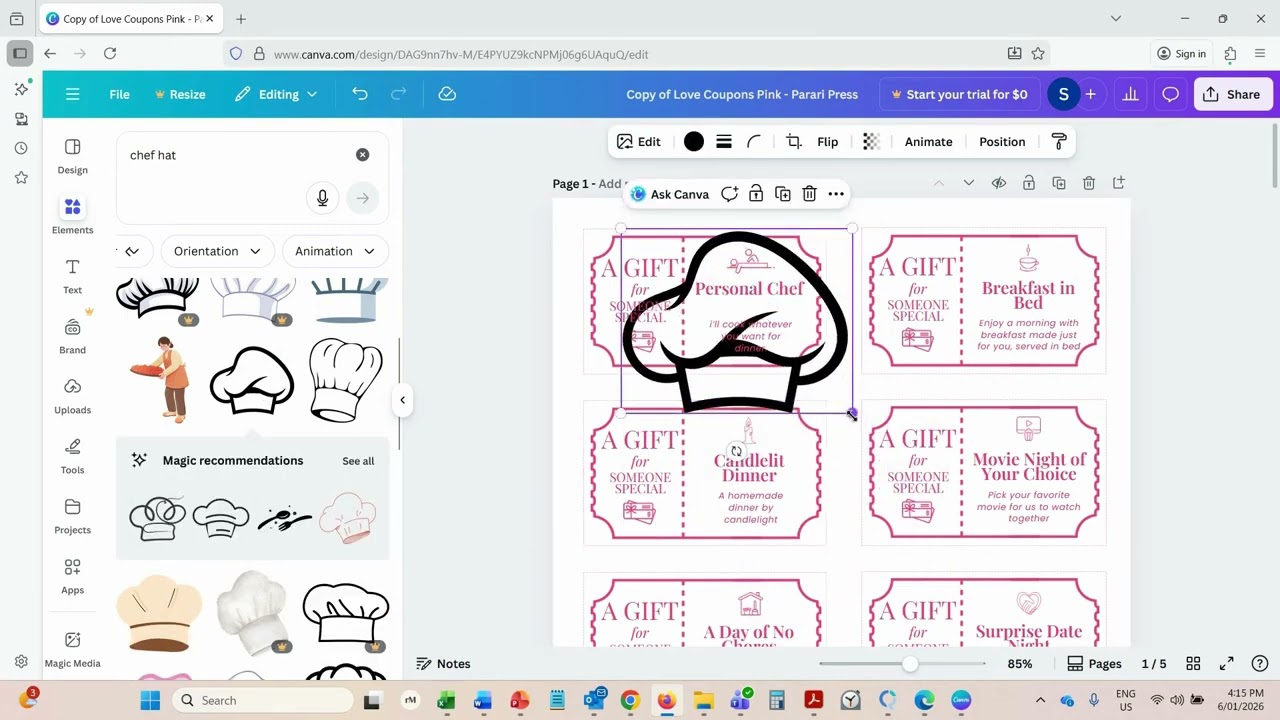Toggle the Pages thumbnail strip
Viewport: 1280px width, 720px height.
click(1095, 664)
